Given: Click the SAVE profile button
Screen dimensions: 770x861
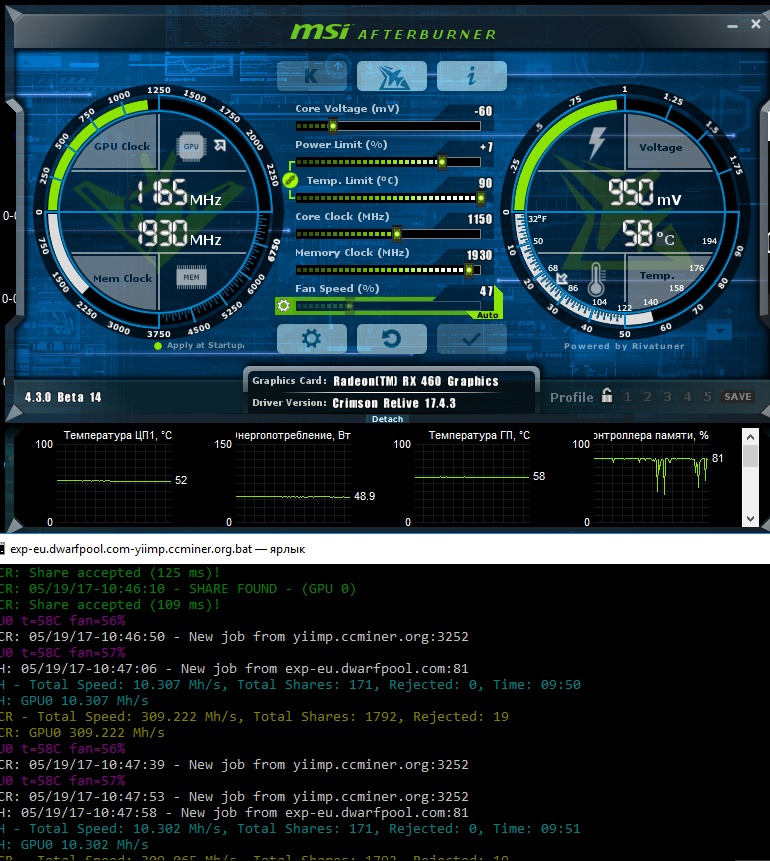Looking at the screenshot, I should (x=738, y=396).
